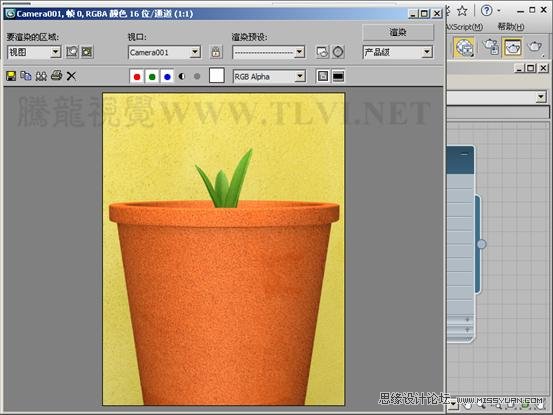
Task: Toggle the alpha channel display
Action: tap(182, 76)
